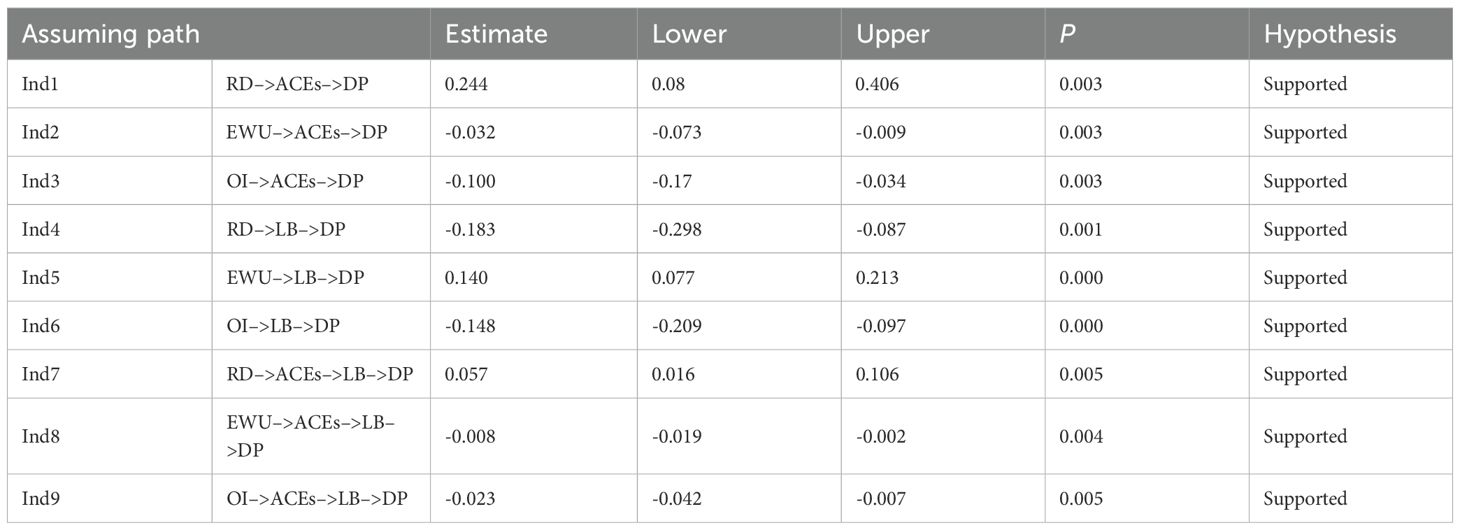
Task: Click the RD–>ACEs–>LB–>DP path cell
Action: [313, 374]
